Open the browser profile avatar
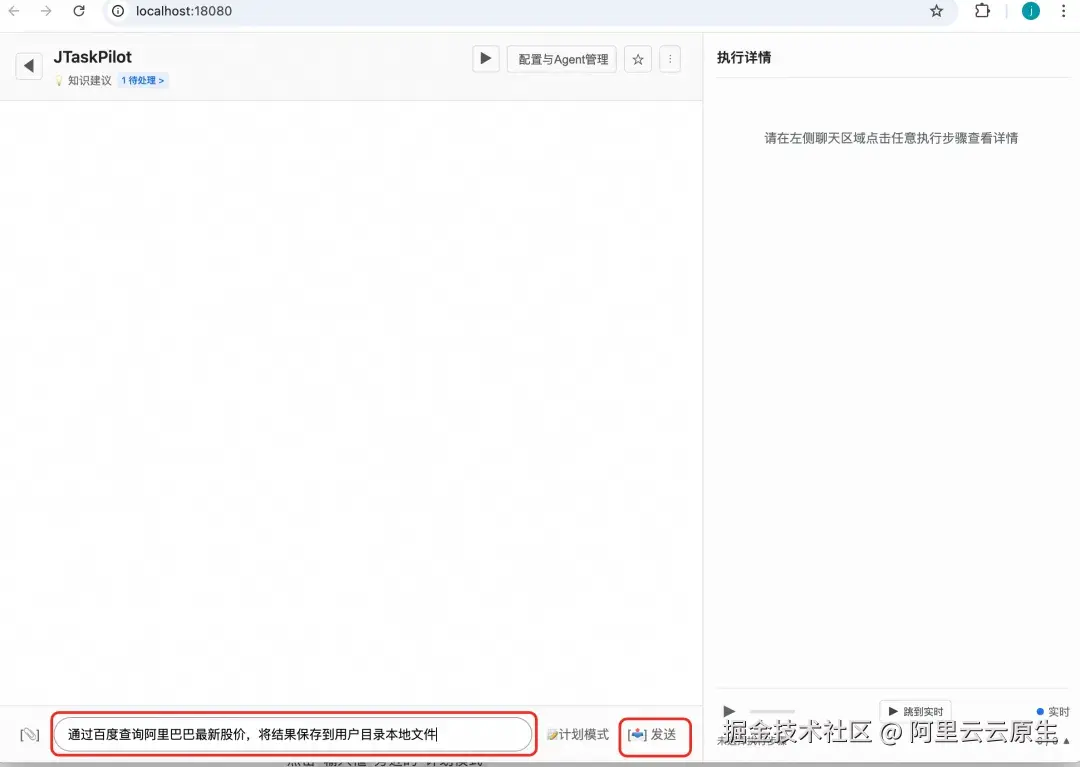The image size is (1080, 767). pyautogui.click(x=1030, y=11)
